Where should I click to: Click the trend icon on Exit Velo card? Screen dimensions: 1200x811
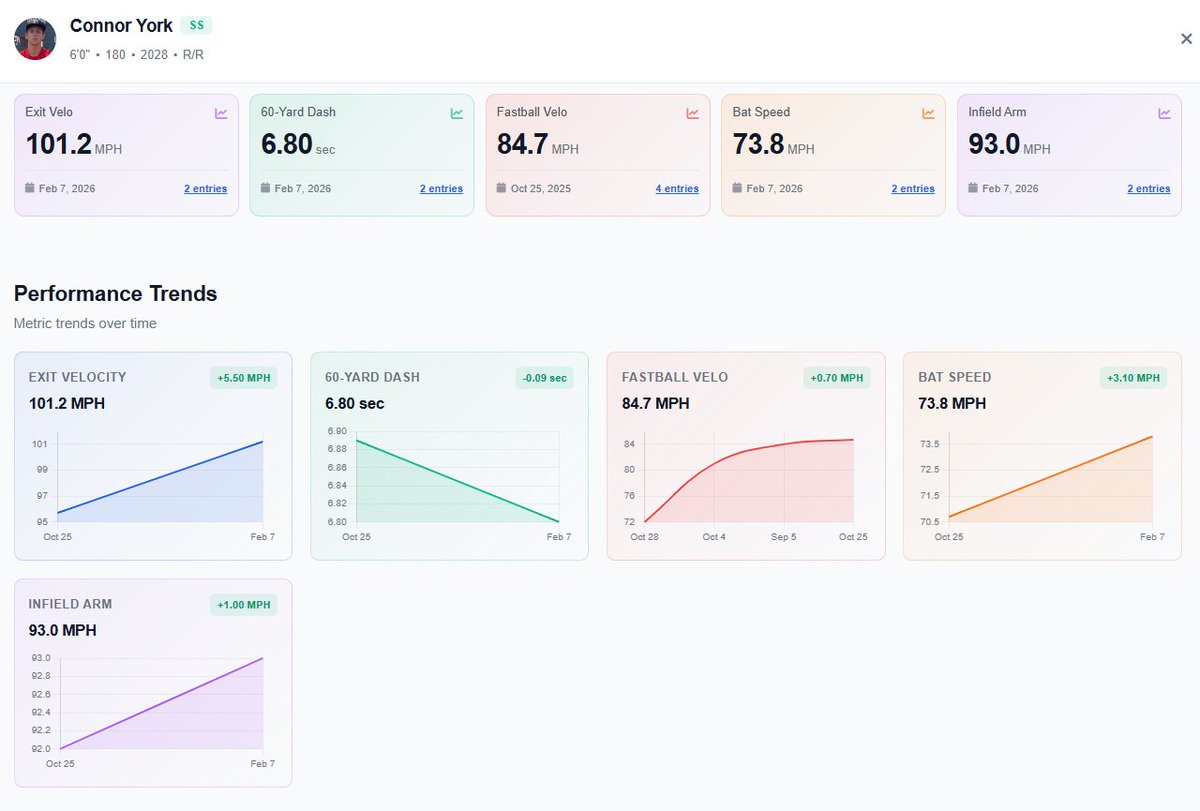(x=221, y=113)
